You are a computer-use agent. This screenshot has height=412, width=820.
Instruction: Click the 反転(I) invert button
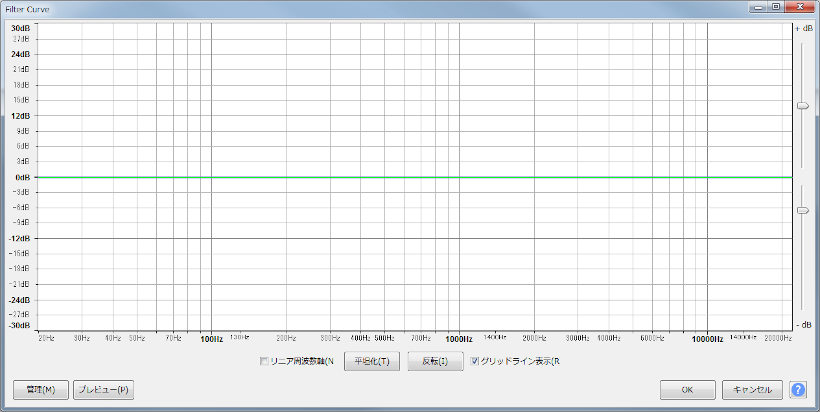pyautogui.click(x=434, y=361)
